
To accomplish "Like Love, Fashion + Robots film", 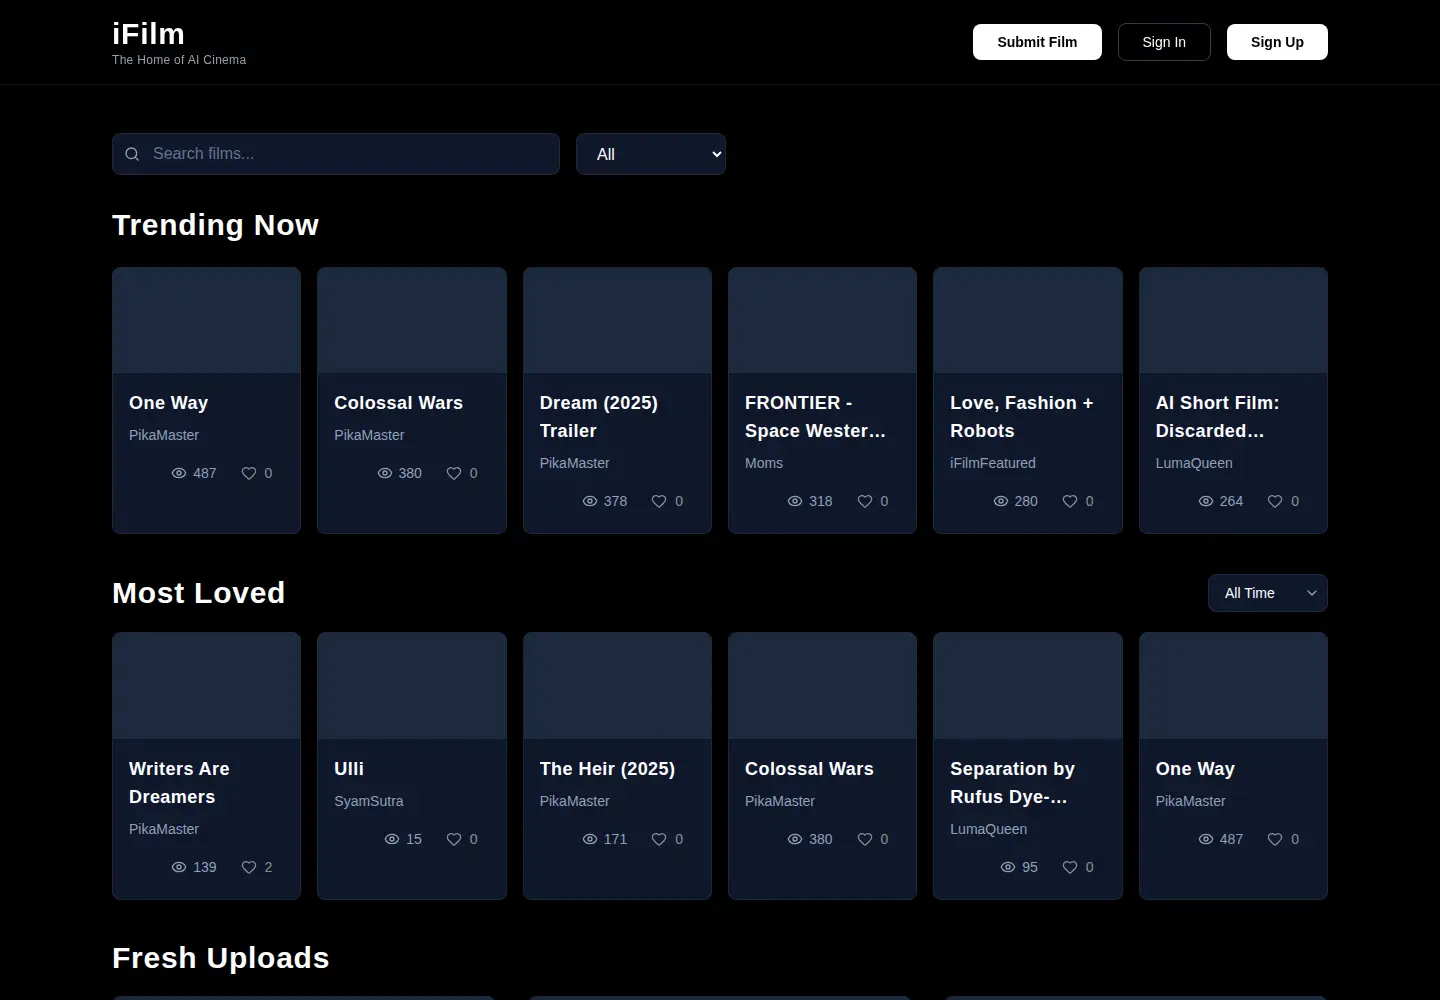I will click(x=1070, y=501).
